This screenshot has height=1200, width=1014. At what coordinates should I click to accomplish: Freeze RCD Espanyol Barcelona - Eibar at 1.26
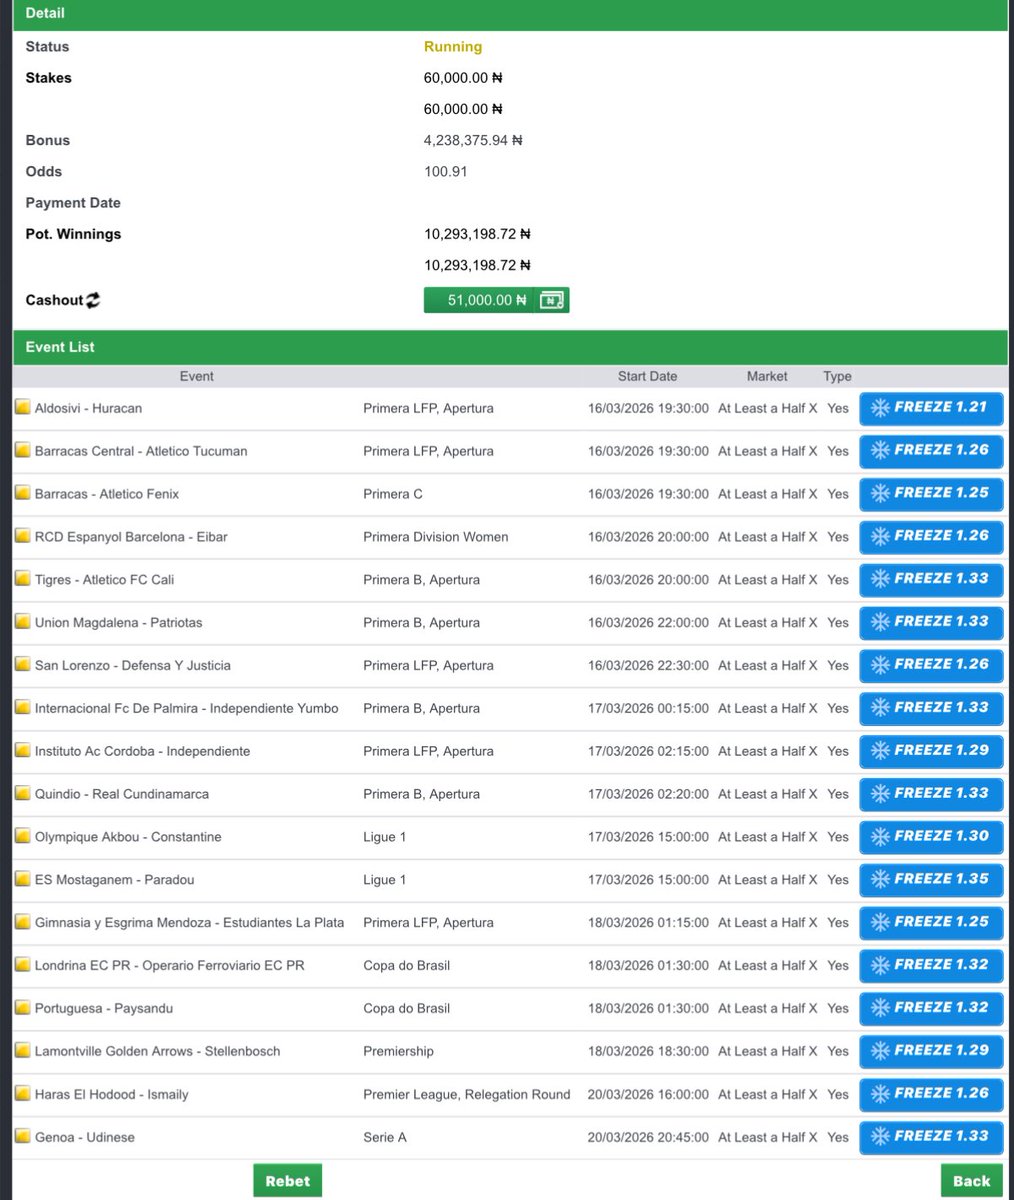click(x=931, y=537)
